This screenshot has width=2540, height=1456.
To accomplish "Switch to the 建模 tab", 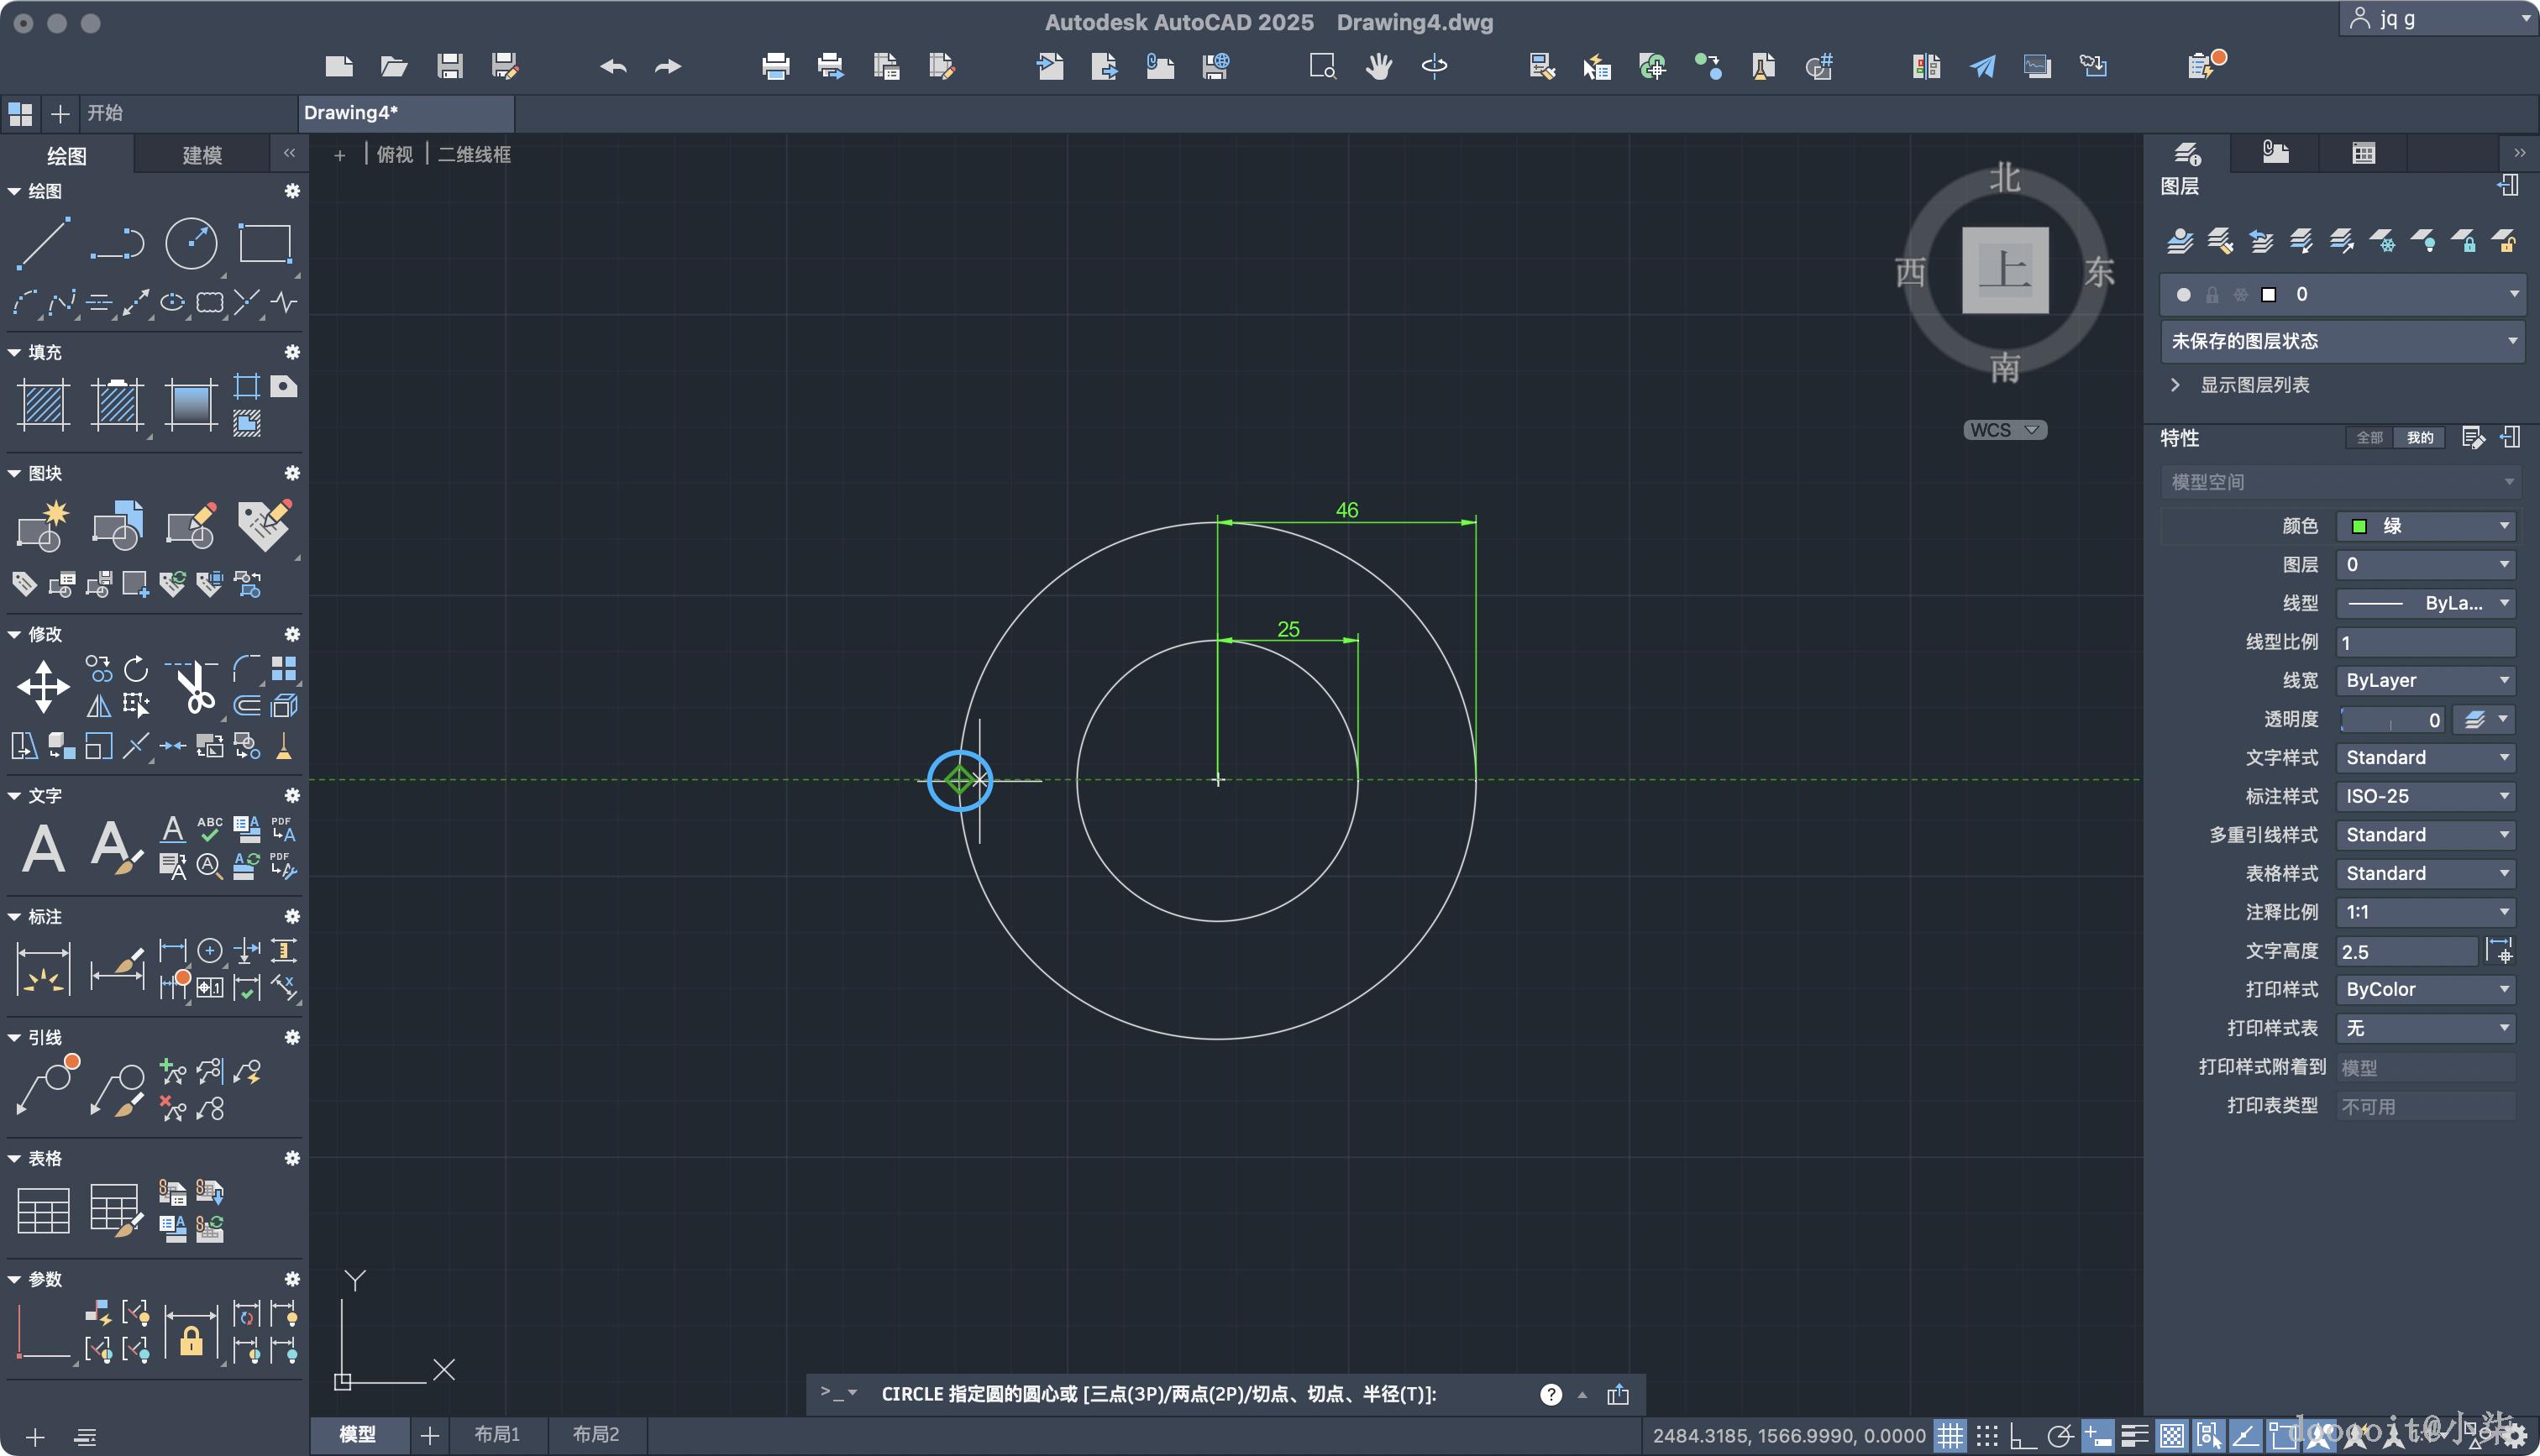I will coord(202,155).
